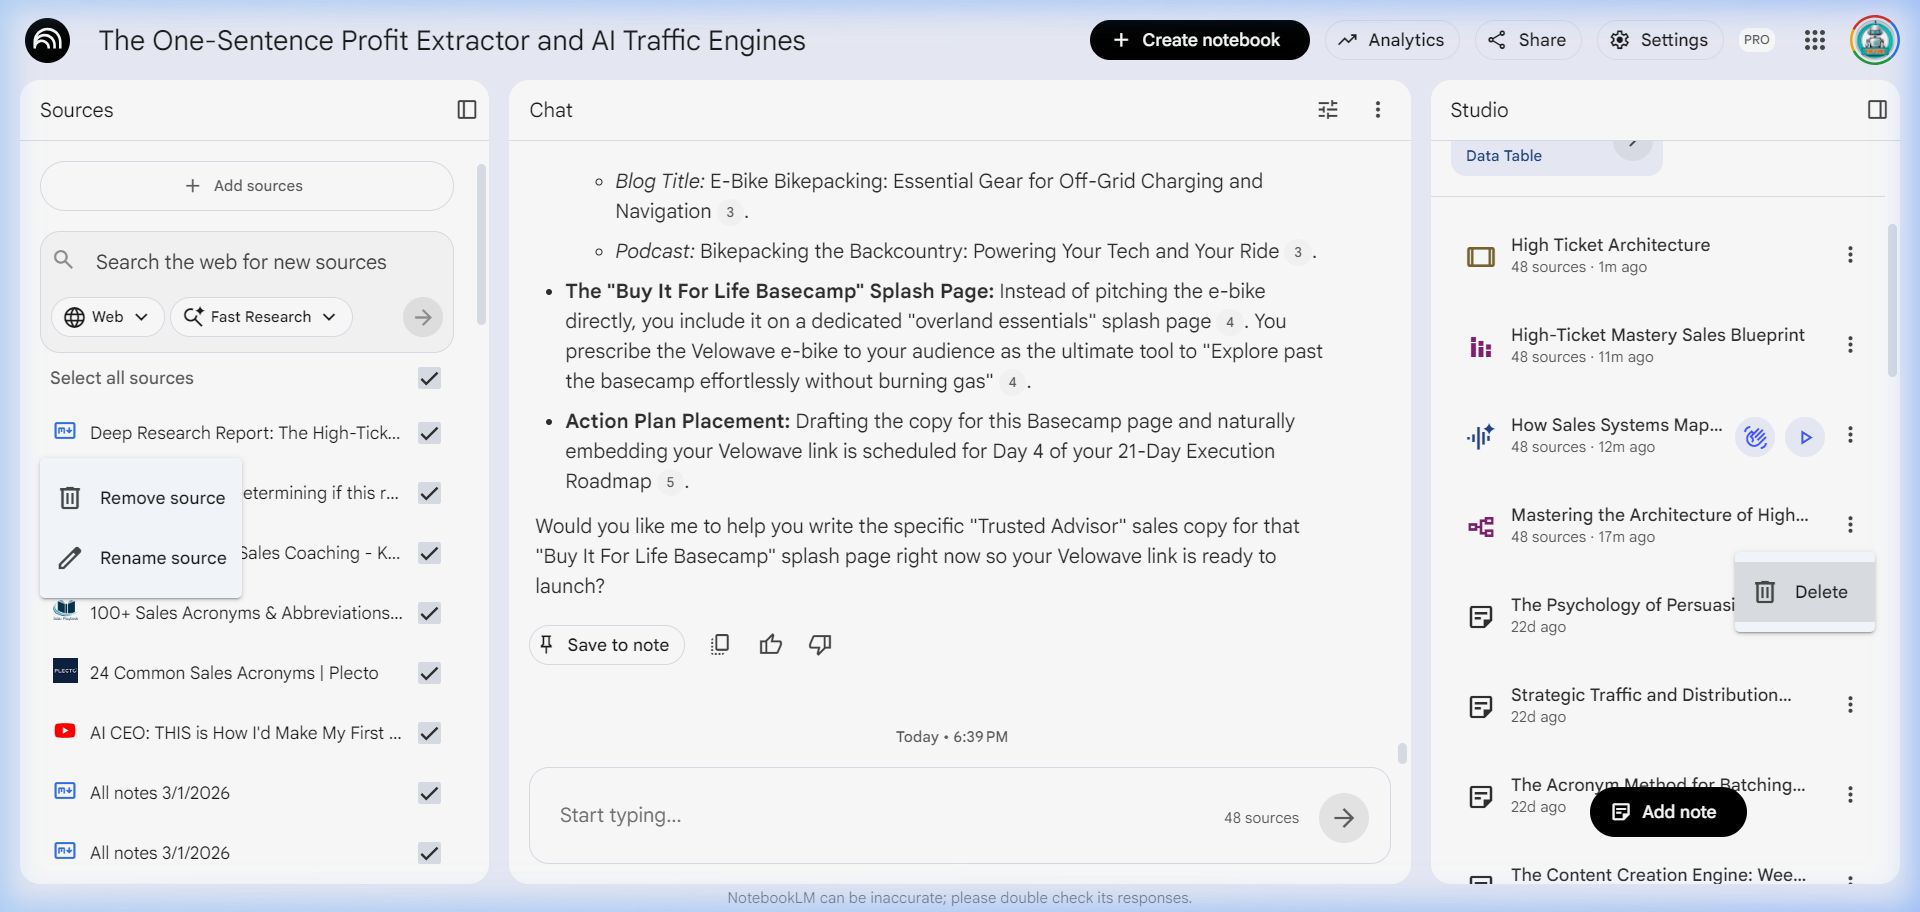Collapse the Sources panel

(x=466, y=110)
